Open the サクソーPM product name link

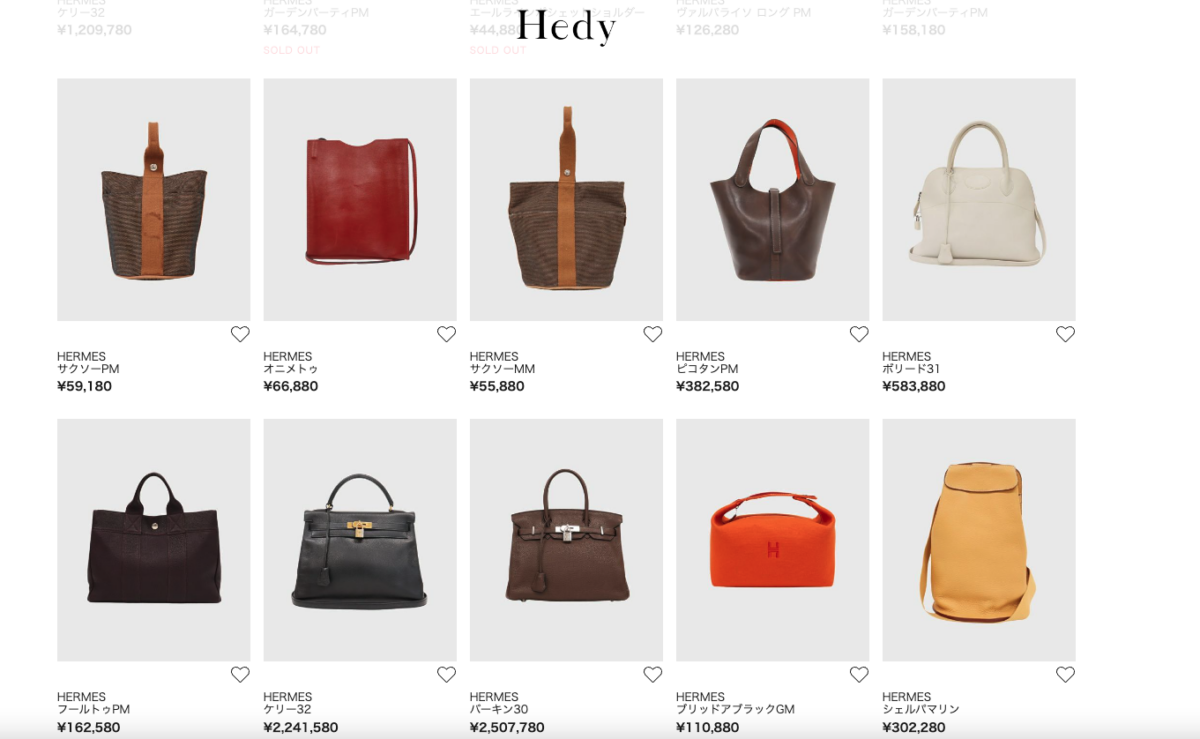(88, 369)
